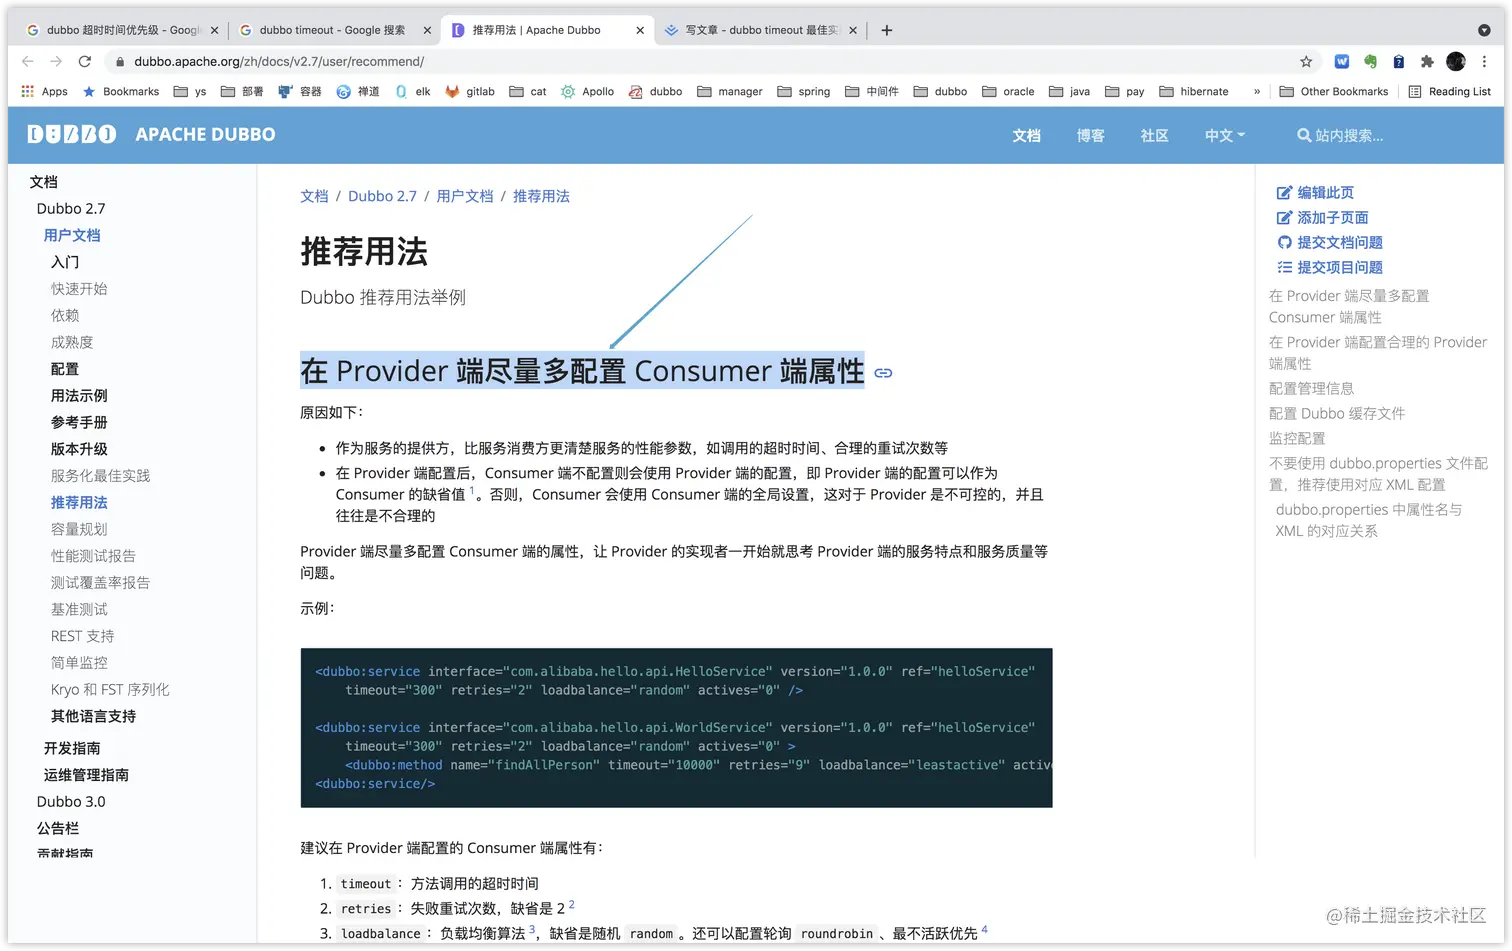Click Dubbo 2.7 in the breadcrumb
Screen dimensions: 1512x951
382,196
